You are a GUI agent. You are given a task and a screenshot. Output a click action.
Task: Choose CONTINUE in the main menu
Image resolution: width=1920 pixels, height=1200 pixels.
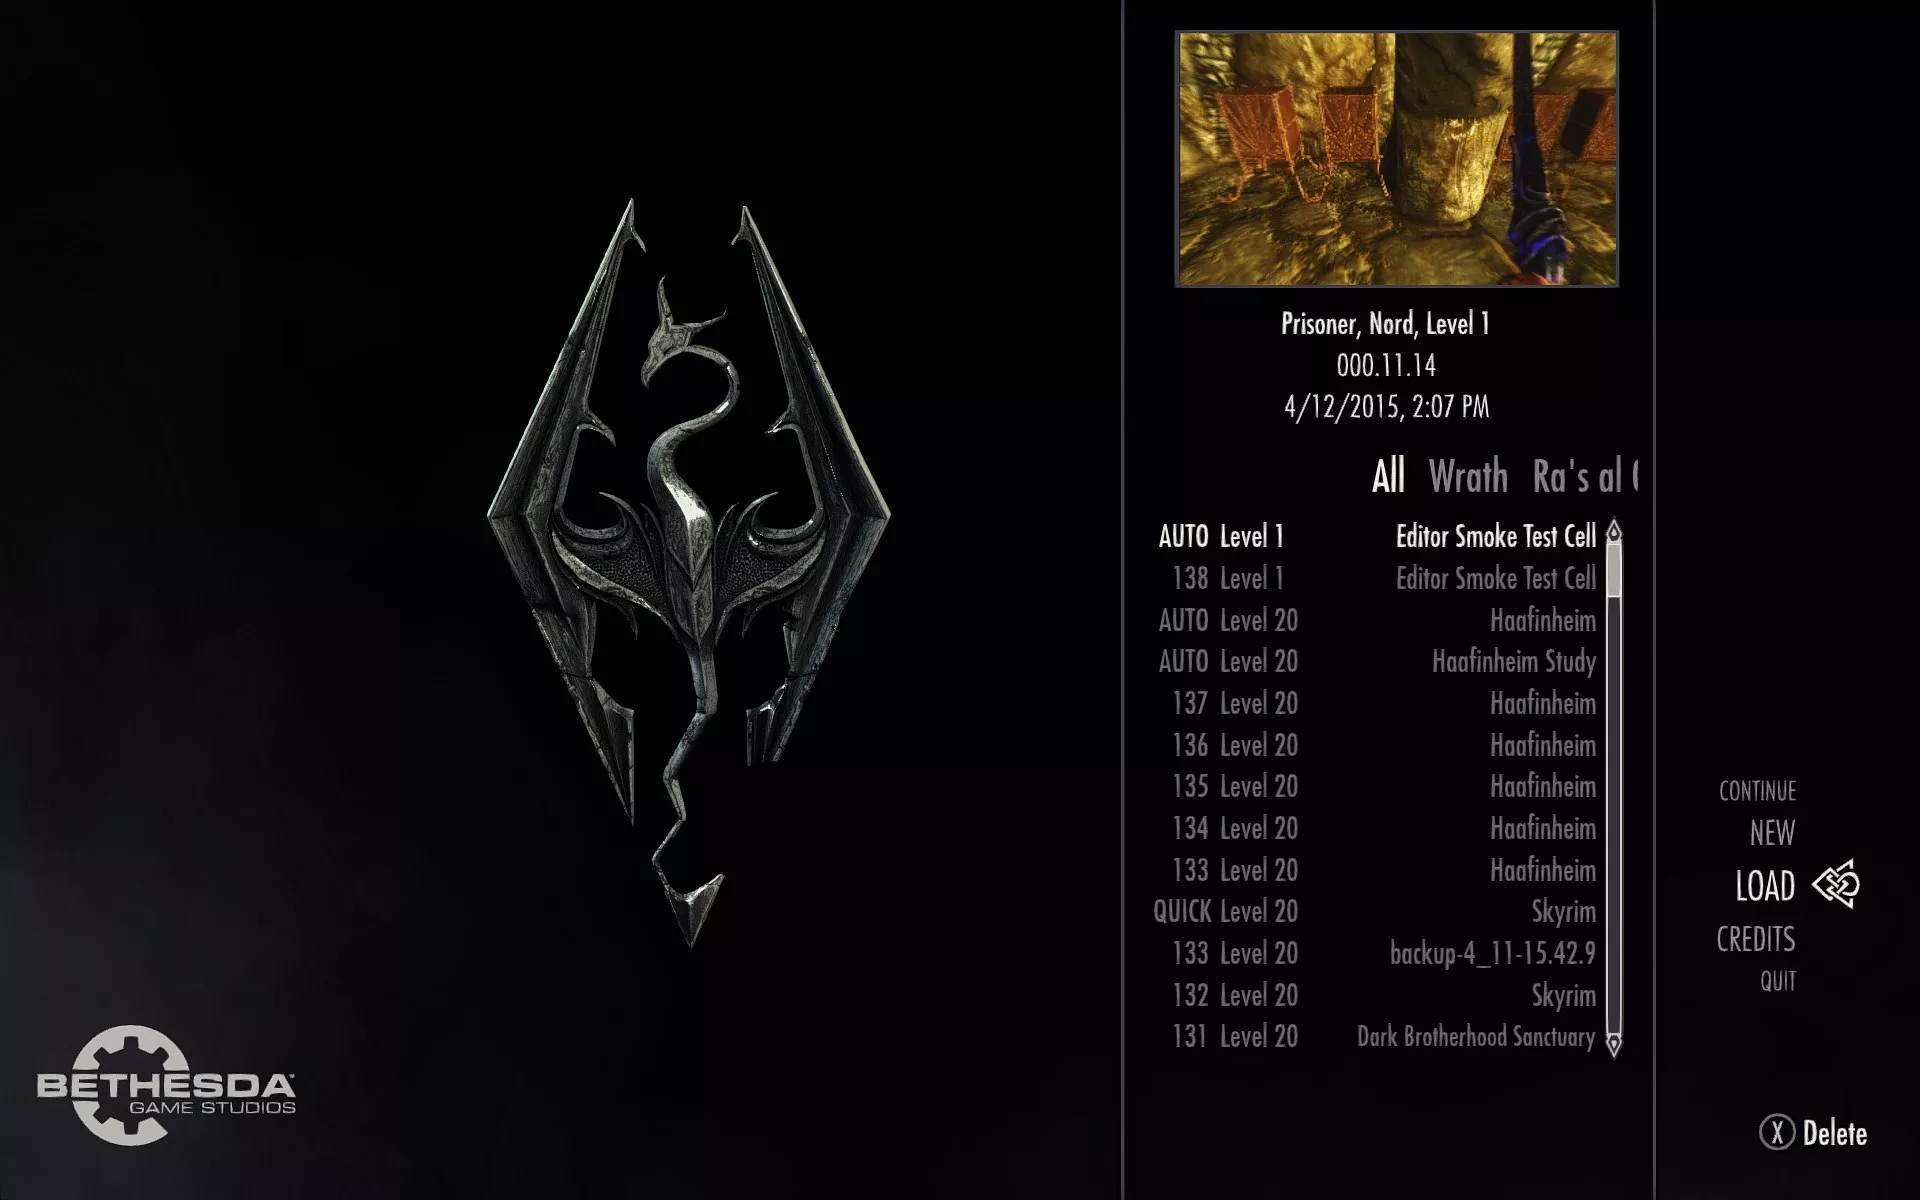click(x=1757, y=791)
